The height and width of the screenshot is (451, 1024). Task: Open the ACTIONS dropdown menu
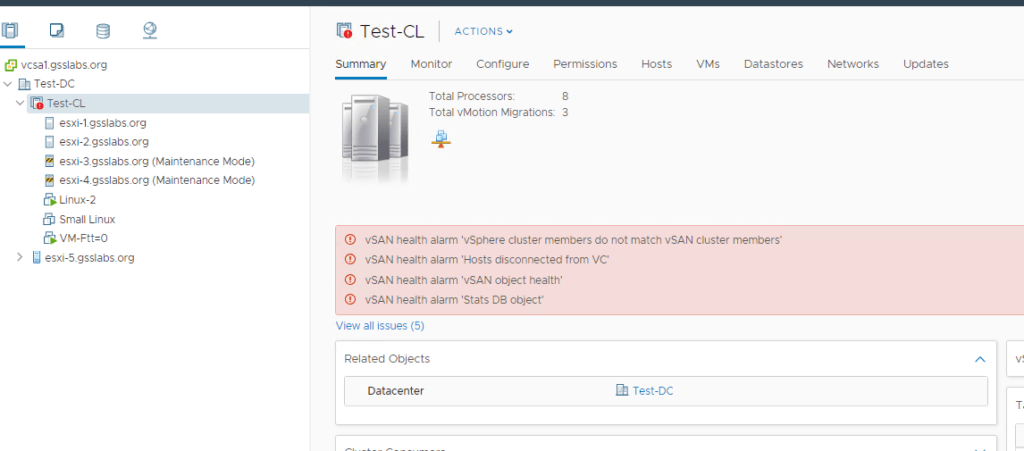(484, 31)
